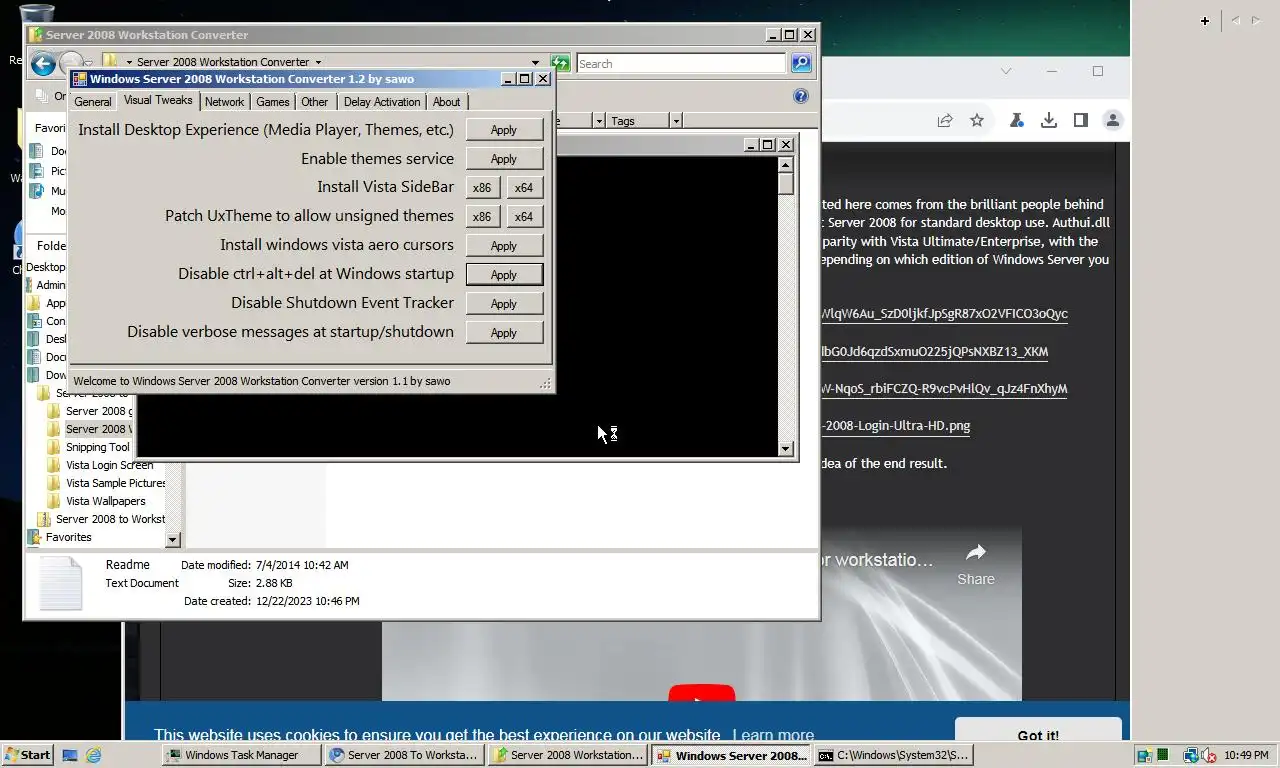The height and width of the screenshot is (768, 1280).
Task: Apply Disable Shutdown Event Tracker
Action: [504, 304]
